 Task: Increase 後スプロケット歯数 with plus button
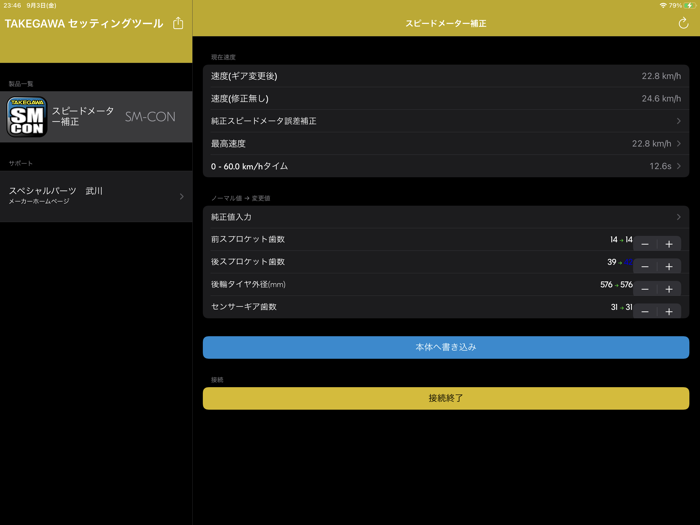pyautogui.click(x=669, y=267)
